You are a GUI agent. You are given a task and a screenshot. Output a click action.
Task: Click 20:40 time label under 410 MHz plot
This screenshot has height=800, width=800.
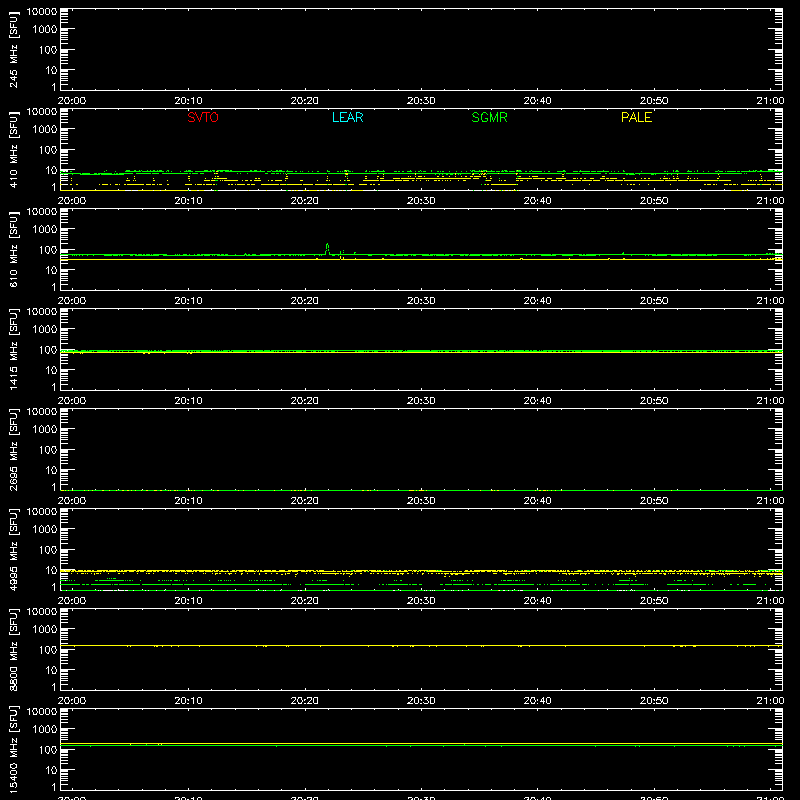(x=537, y=201)
